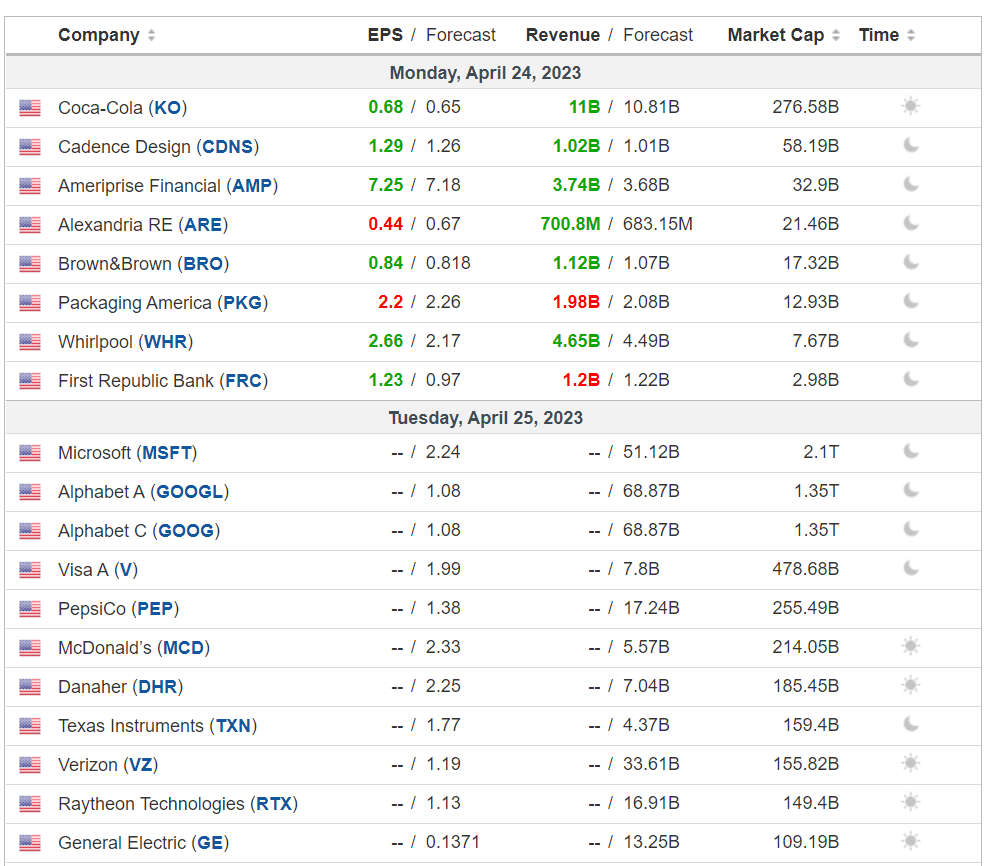The image size is (989, 866).
Task: Click Visa A market cap 478.68B
Action: pos(805,569)
